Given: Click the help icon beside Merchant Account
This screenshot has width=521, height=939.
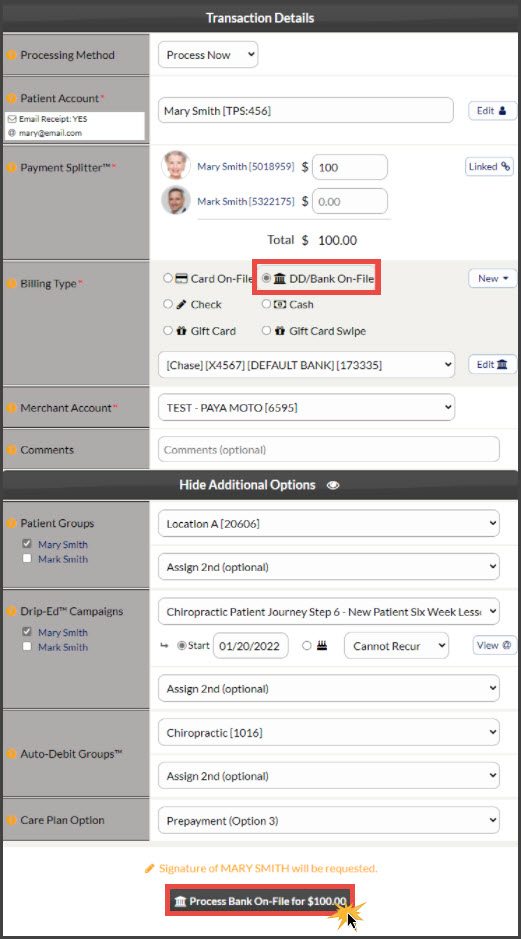Looking at the screenshot, I should point(11,408).
